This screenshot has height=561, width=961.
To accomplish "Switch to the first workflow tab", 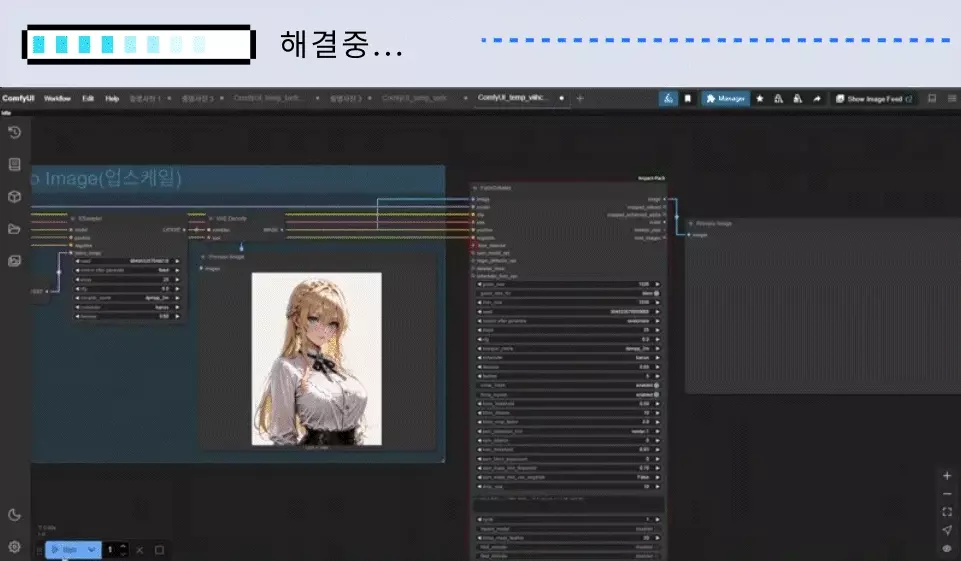I will (x=145, y=98).
